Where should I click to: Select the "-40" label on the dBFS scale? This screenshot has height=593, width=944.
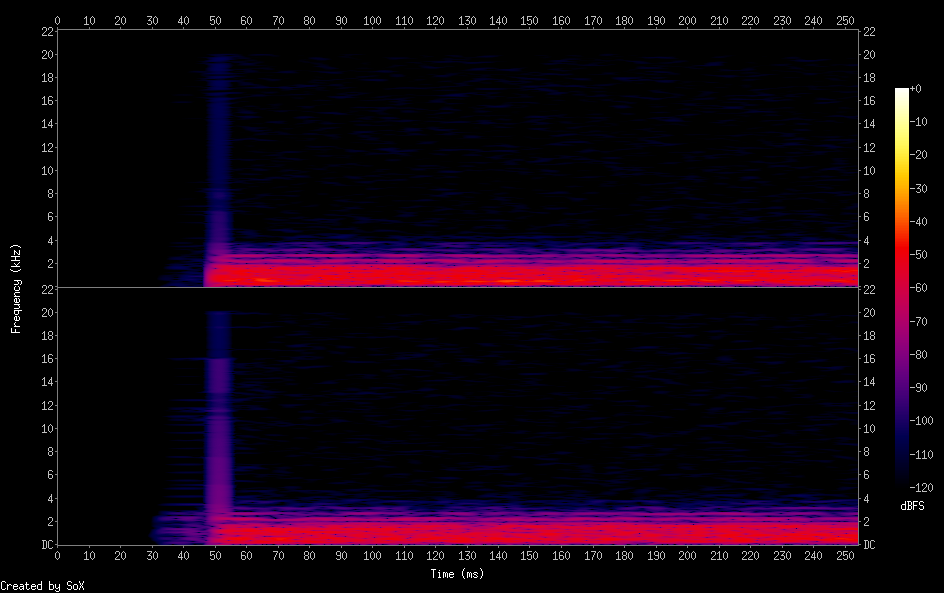919,222
